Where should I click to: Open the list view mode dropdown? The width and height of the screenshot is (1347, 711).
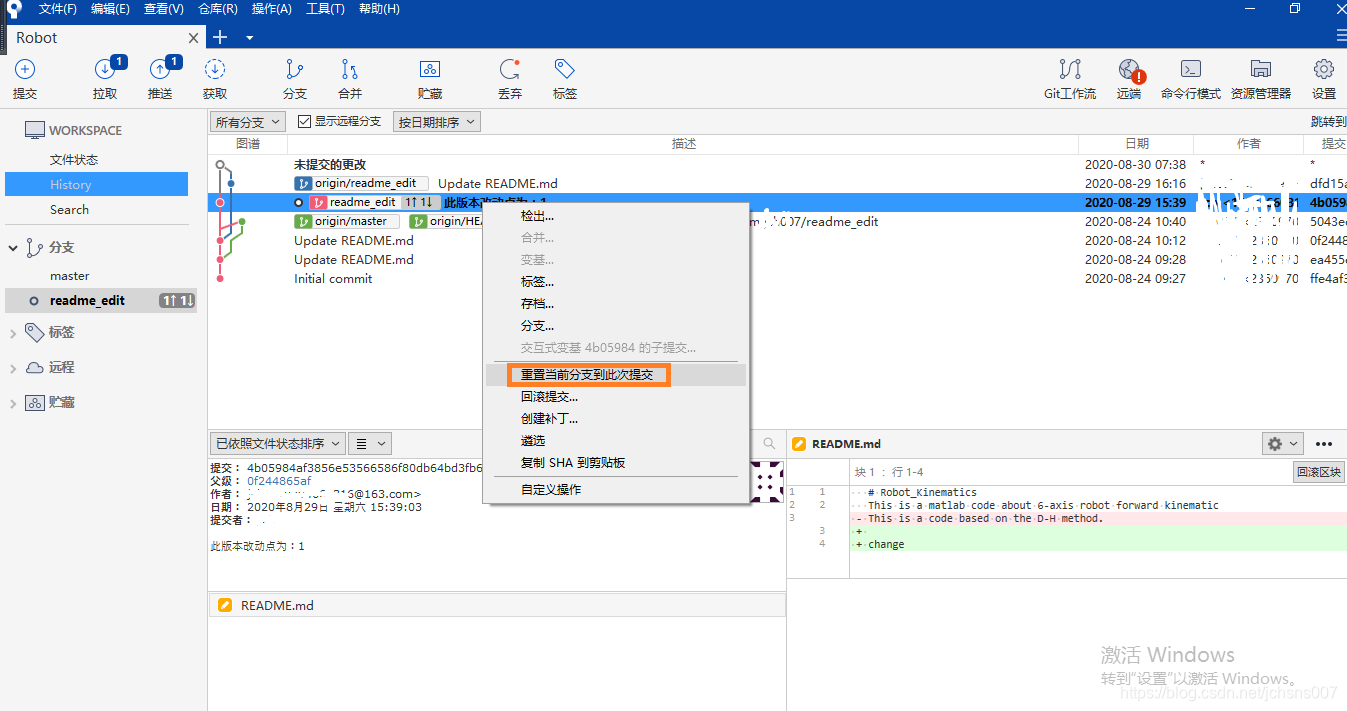coord(370,443)
